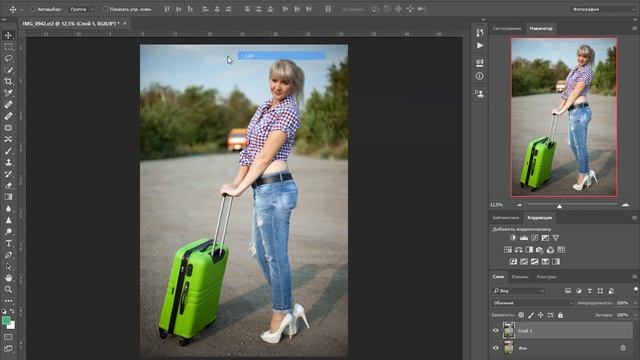The height and width of the screenshot is (360, 640).
Task: Toggle Quick Mask mode icon
Action: click(8, 337)
